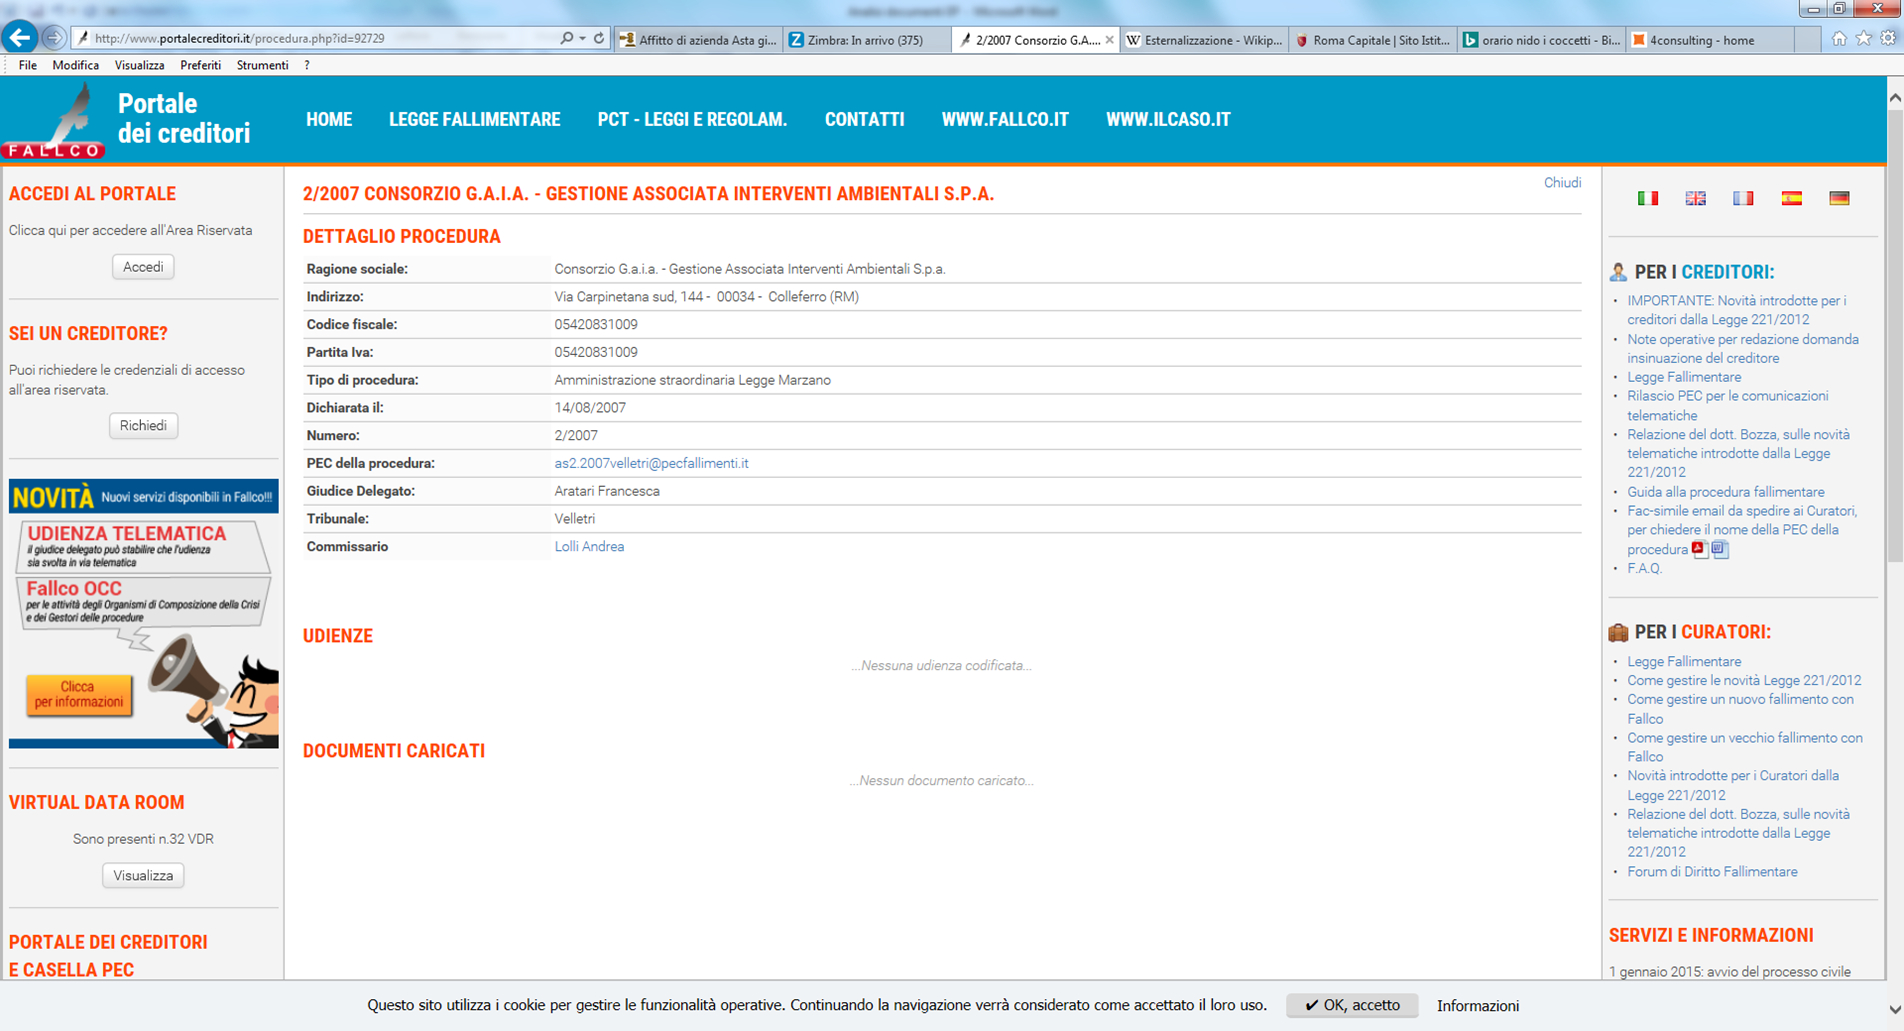Open the ? help menu
The height and width of the screenshot is (1031, 1904).
coord(307,65)
